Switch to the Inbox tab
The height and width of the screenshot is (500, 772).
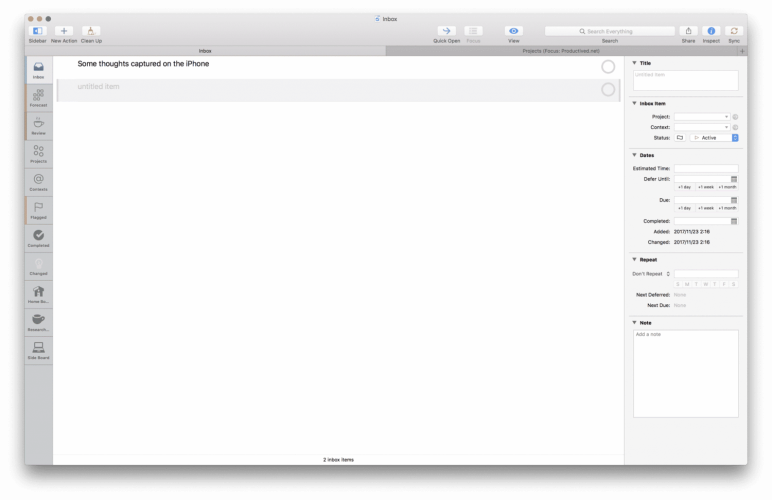(x=205, y=51)
